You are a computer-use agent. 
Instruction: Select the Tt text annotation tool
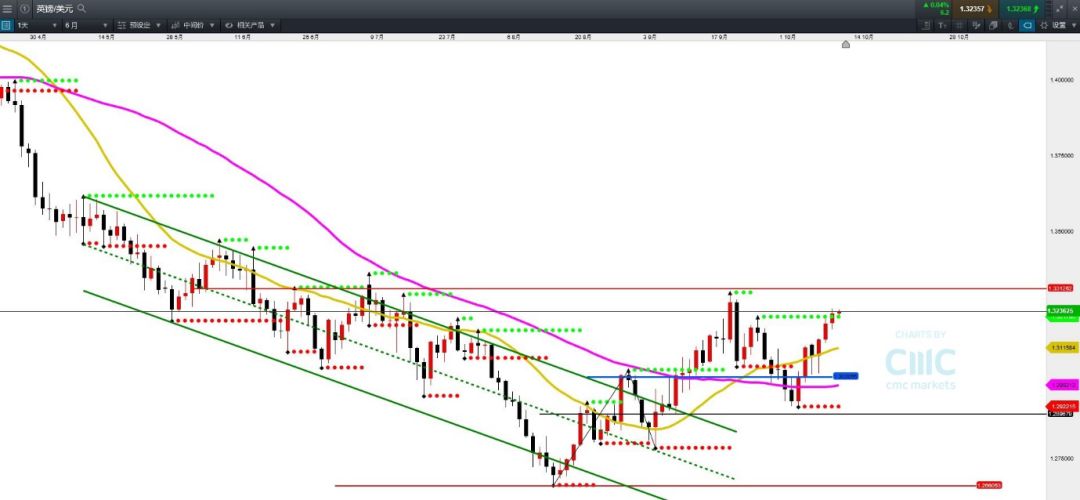click(x=943, y=25)
